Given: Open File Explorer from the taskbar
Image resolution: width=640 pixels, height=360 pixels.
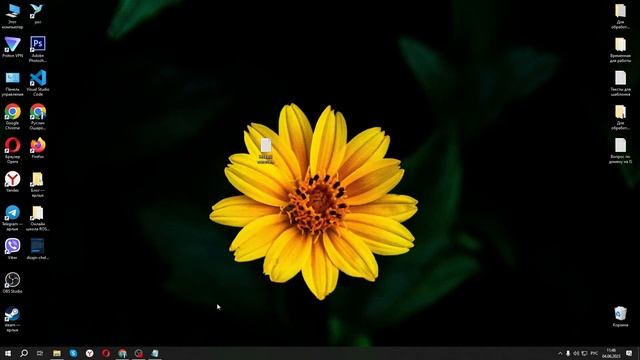Looking at the screenshot, I should click(57, 353).
